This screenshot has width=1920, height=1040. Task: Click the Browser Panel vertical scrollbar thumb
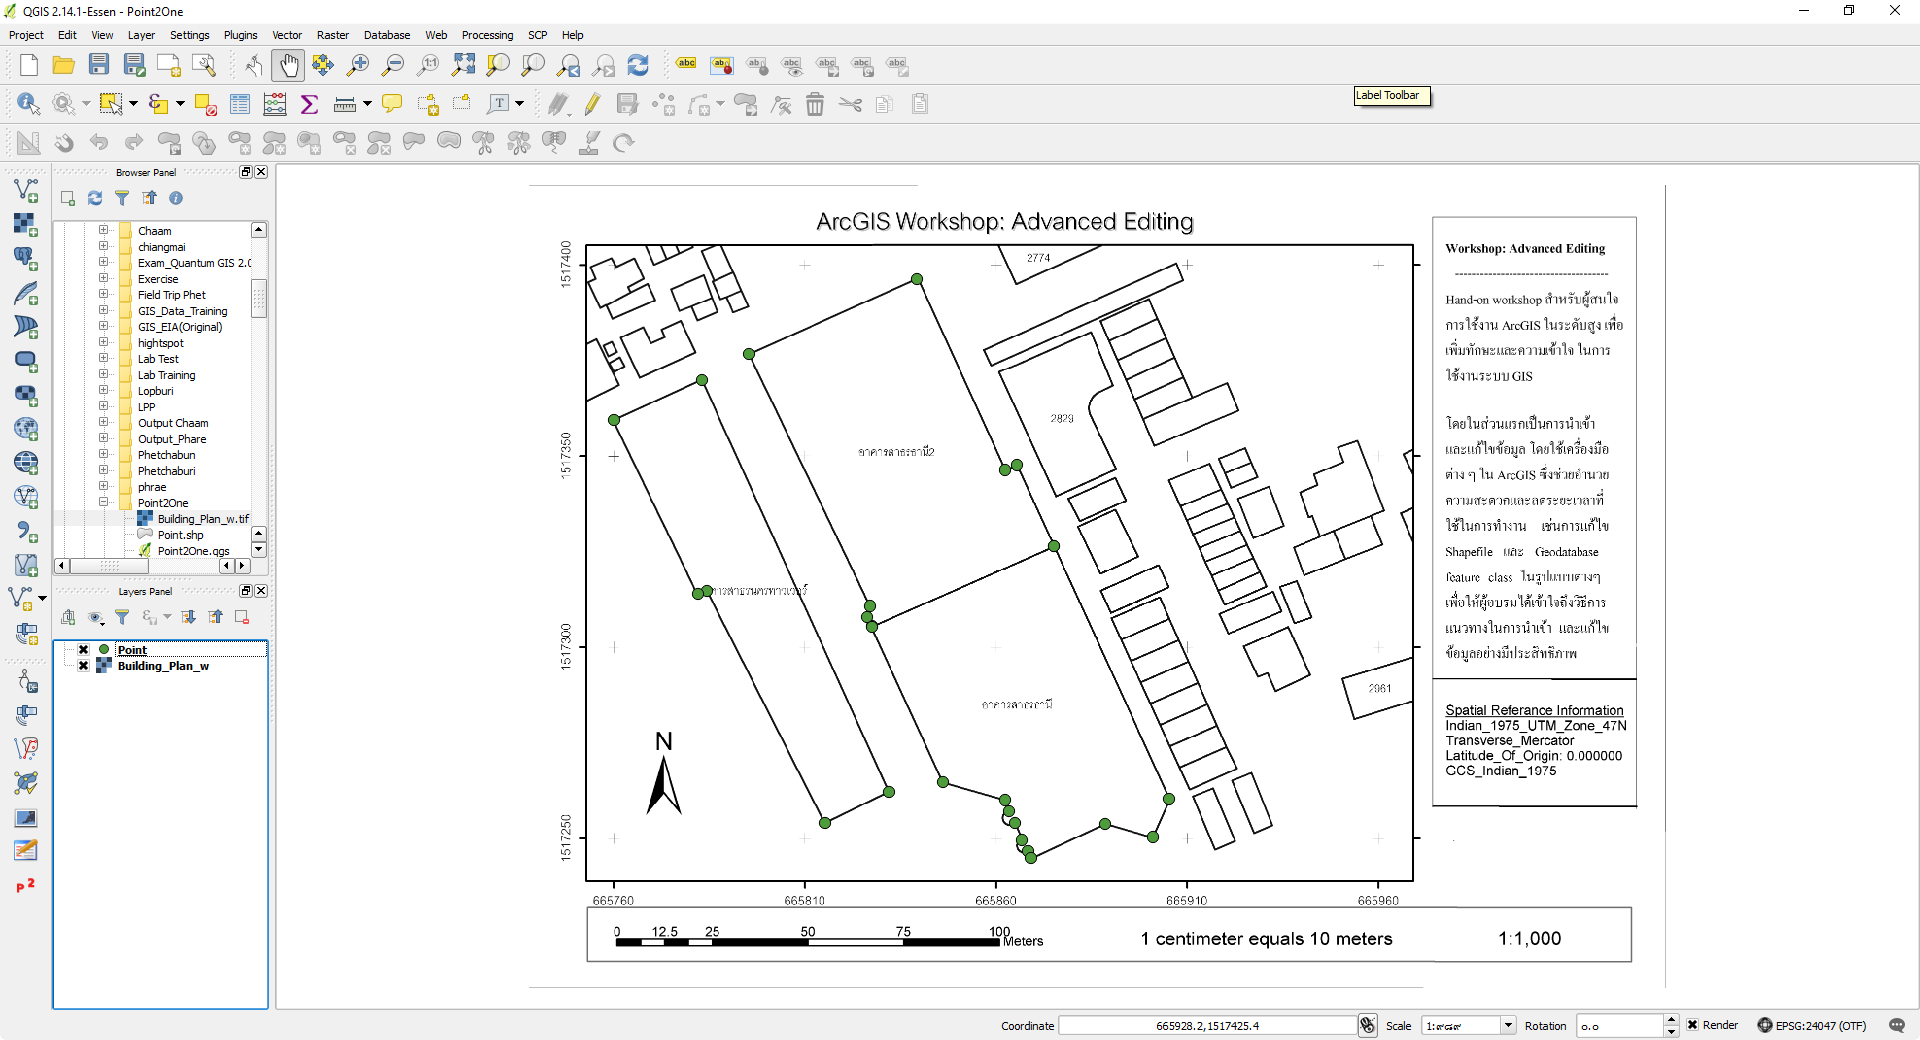click(x=259, y=298)
